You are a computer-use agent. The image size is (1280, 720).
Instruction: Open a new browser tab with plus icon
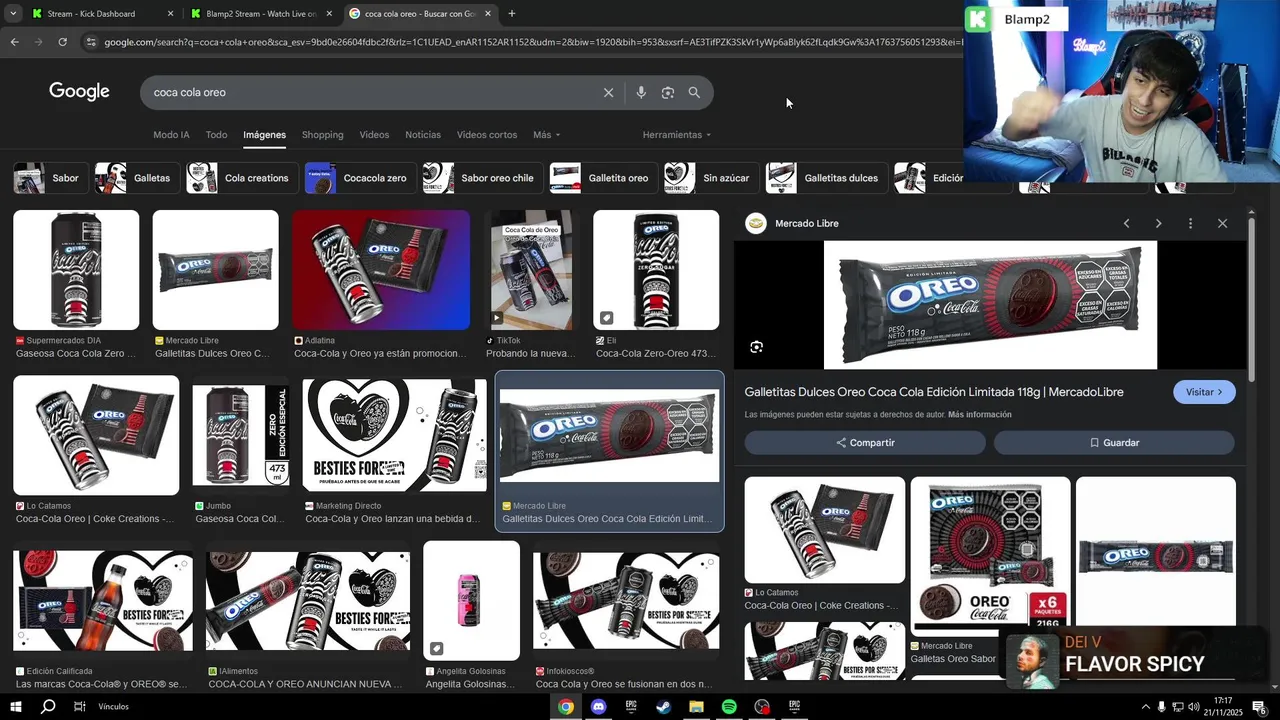click(512, 14)
